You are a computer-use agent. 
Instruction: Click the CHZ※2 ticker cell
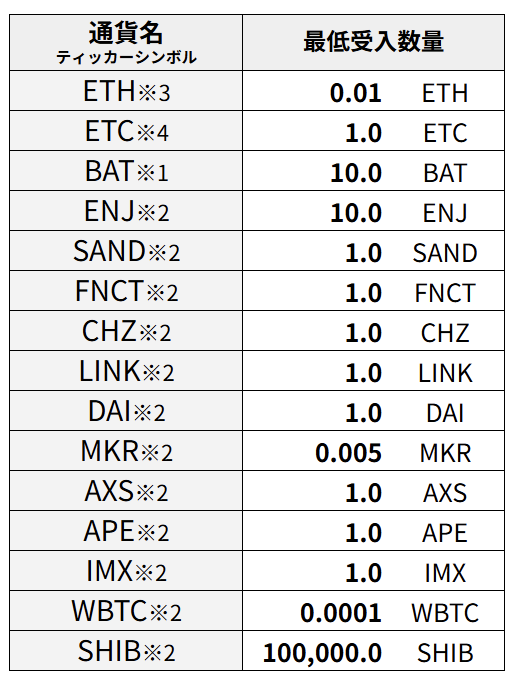click(x=126, y=331)
